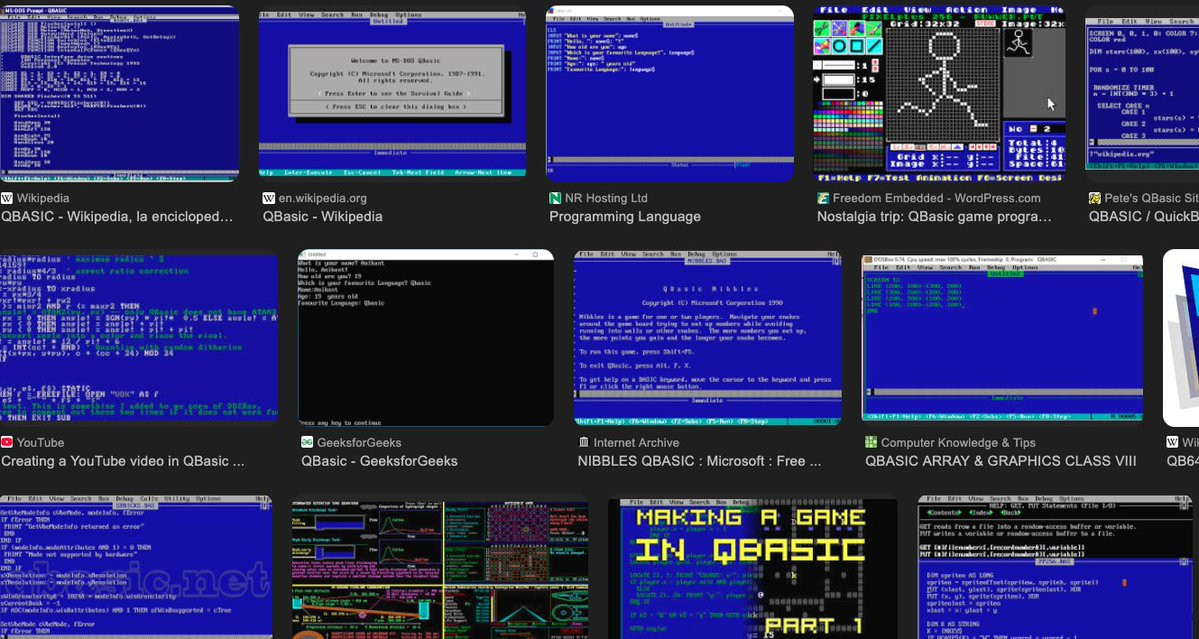Click 'Freedom Embedded - WordPress.com' source label
The width and height of the screenshot is (1199, 639).
tap(937, 198)
